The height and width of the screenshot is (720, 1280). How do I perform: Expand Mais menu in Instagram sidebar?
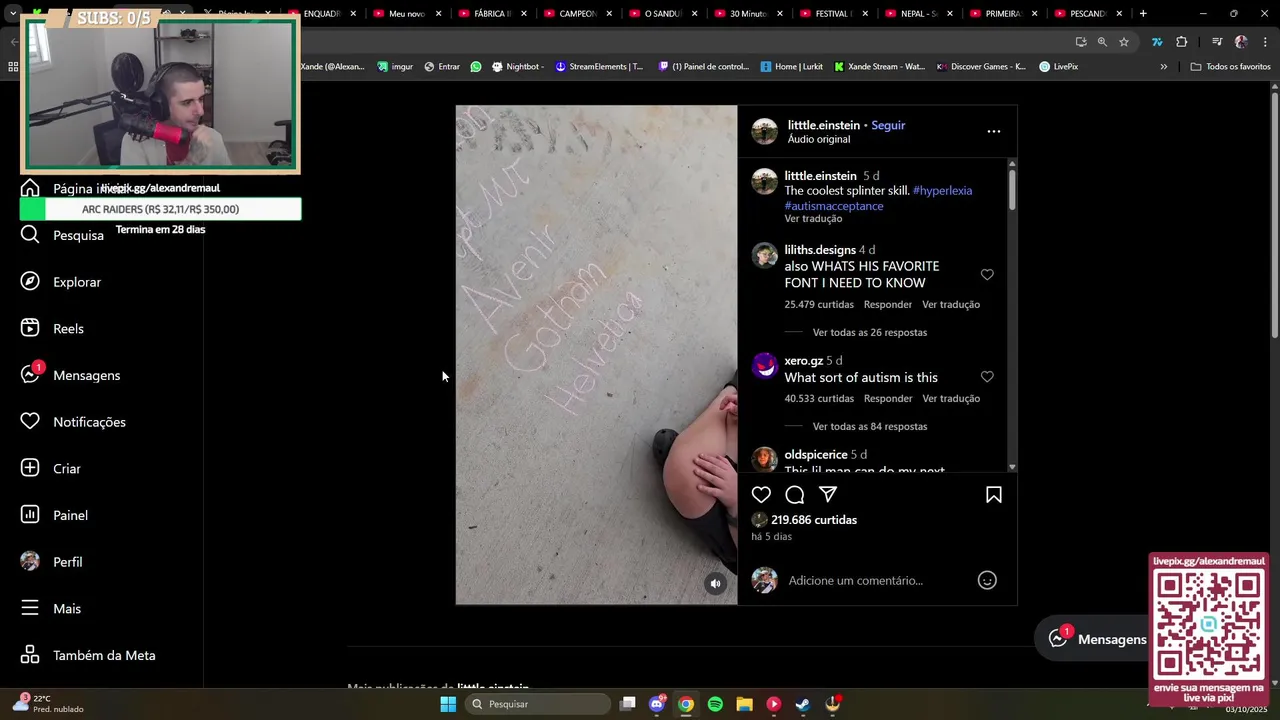51,608
